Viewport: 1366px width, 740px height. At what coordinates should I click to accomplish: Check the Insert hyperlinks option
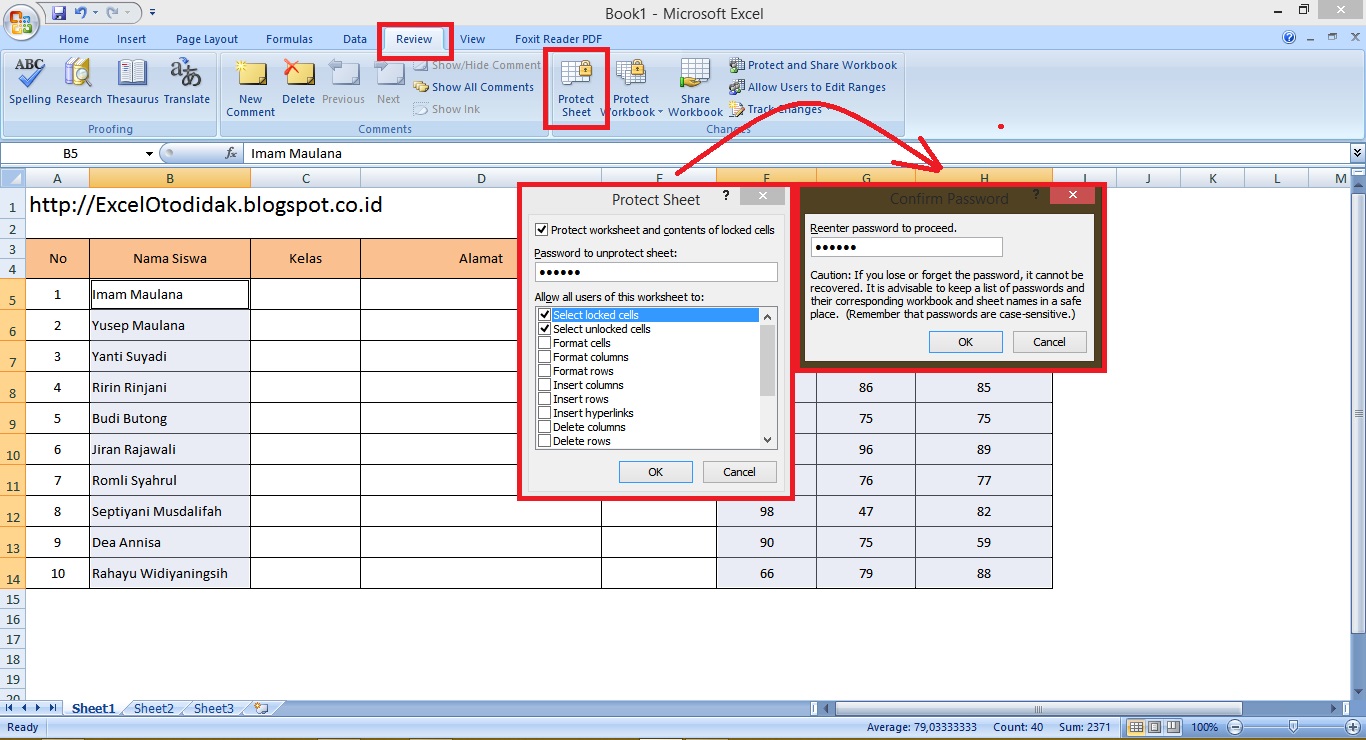[544, 413]
